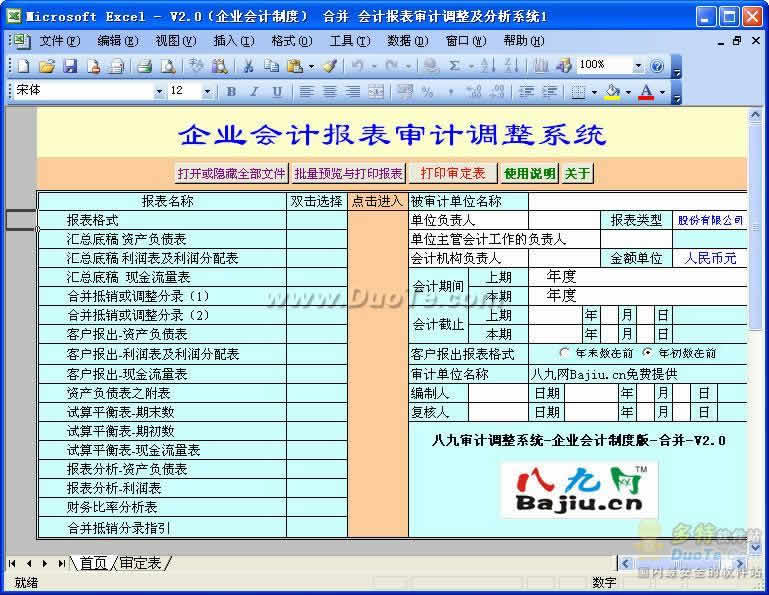Viewport: 769px width, 595px height.
Task: Toggle Center alignment
Action: click(x=330, y=91)
